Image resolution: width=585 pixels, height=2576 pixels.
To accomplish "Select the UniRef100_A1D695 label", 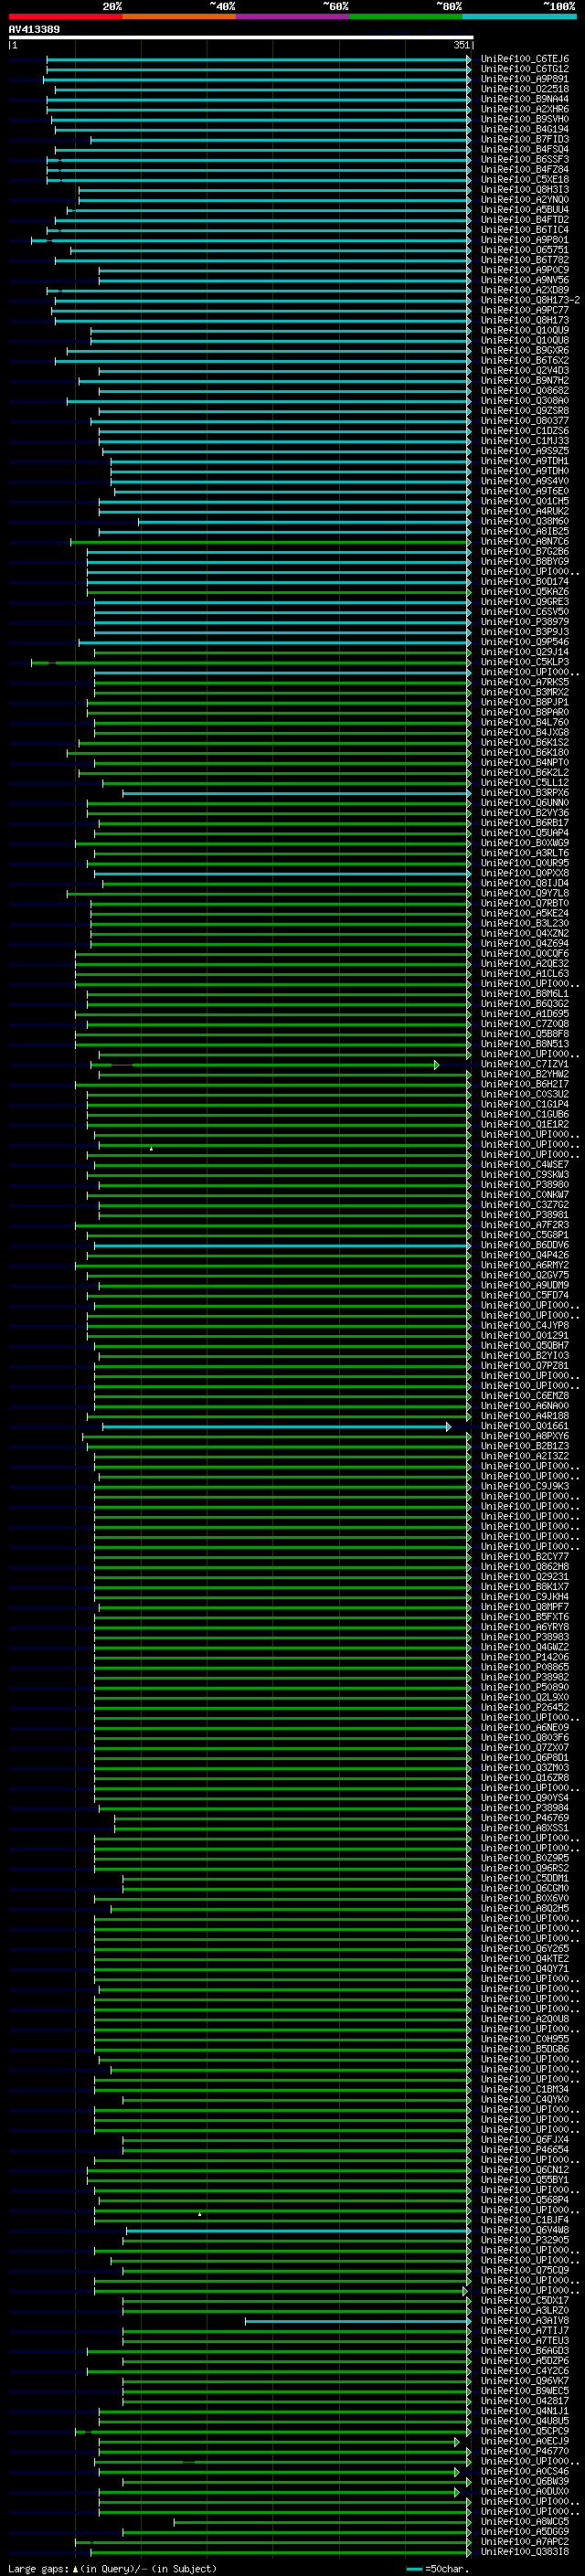I will pos(525,1014).
